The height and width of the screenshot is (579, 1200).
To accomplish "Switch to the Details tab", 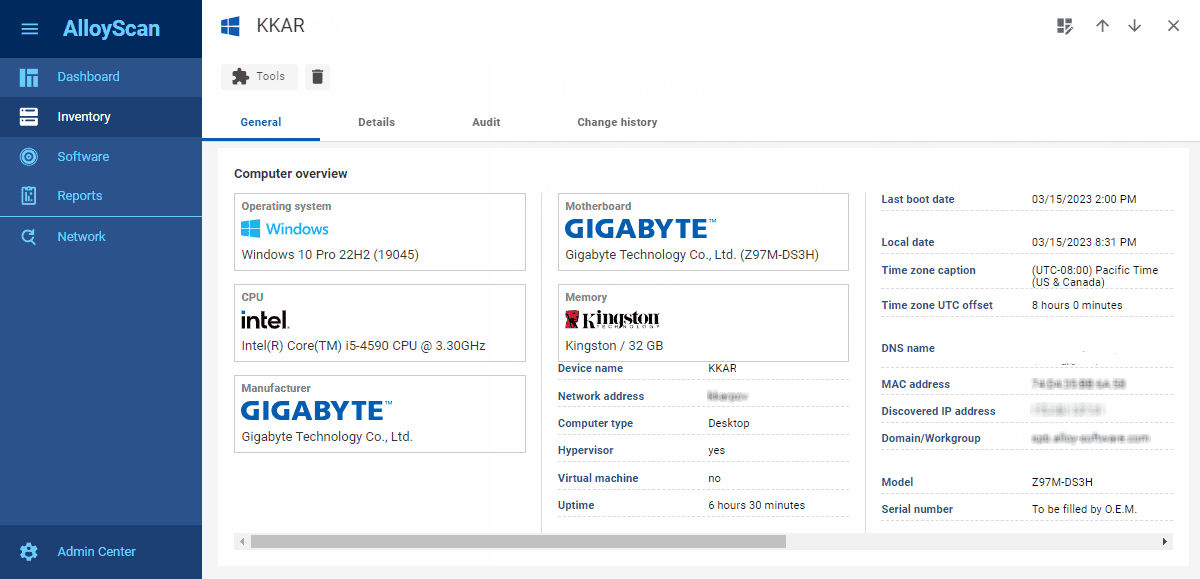I will [377, 122].
